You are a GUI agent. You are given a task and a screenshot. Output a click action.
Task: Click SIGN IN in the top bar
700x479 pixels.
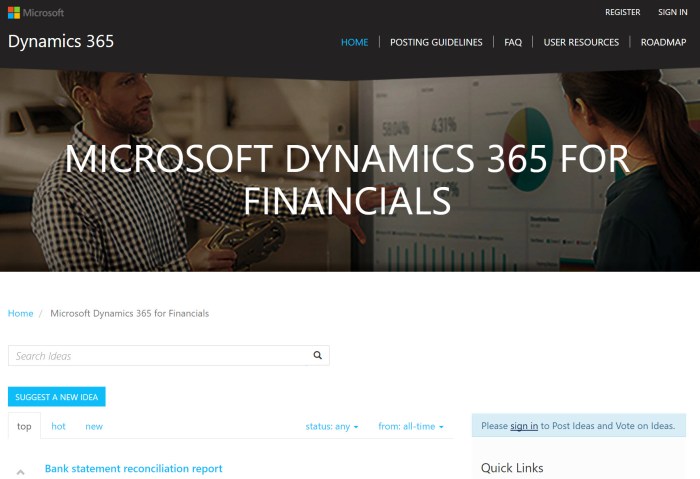coord(672,12)
